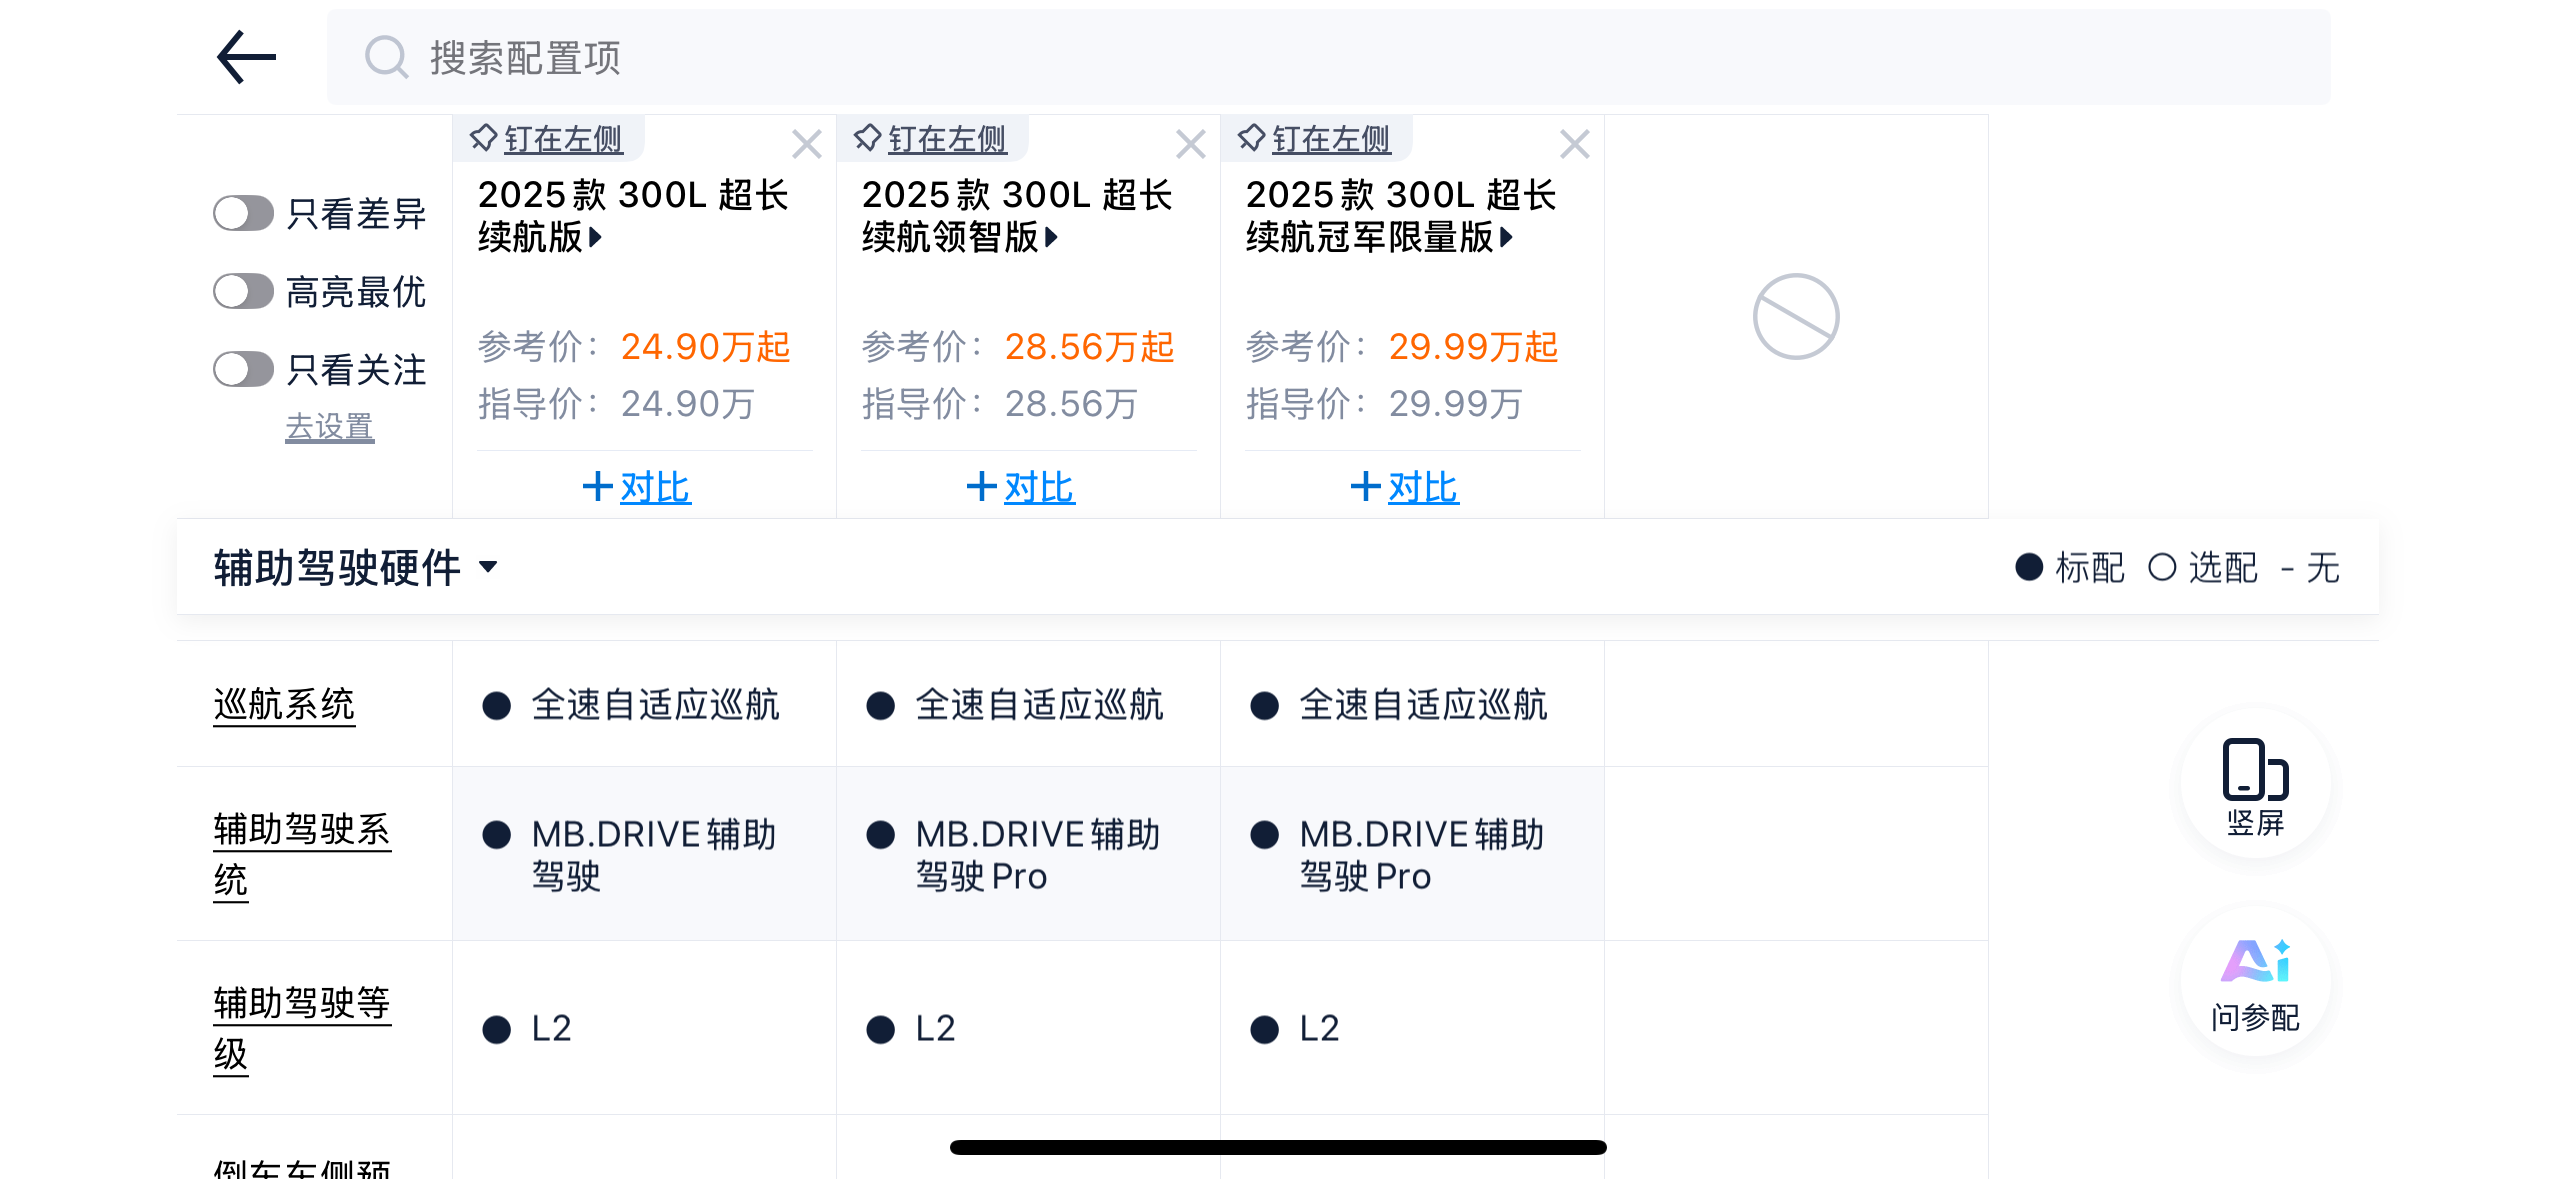The image size is (2556, 1179).
Task: Click the 去设置 link
Action: pos(329,427)
